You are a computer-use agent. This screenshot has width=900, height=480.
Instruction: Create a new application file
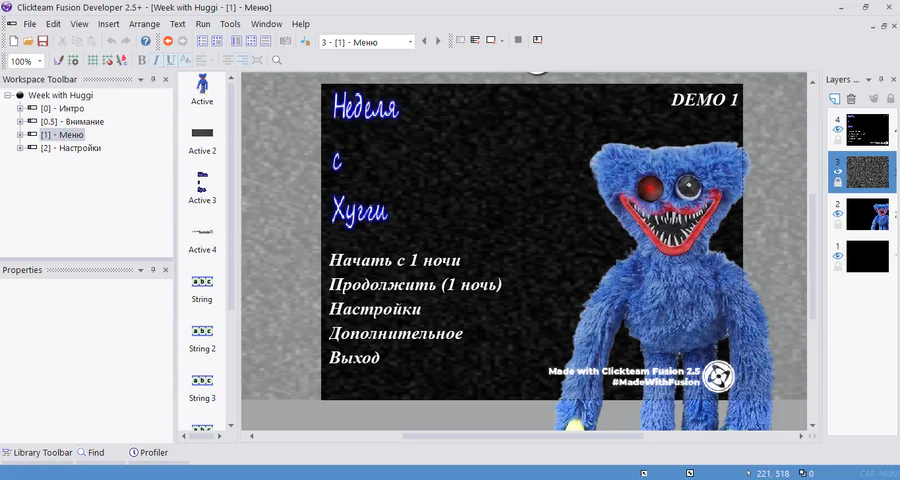coord(13,41)
